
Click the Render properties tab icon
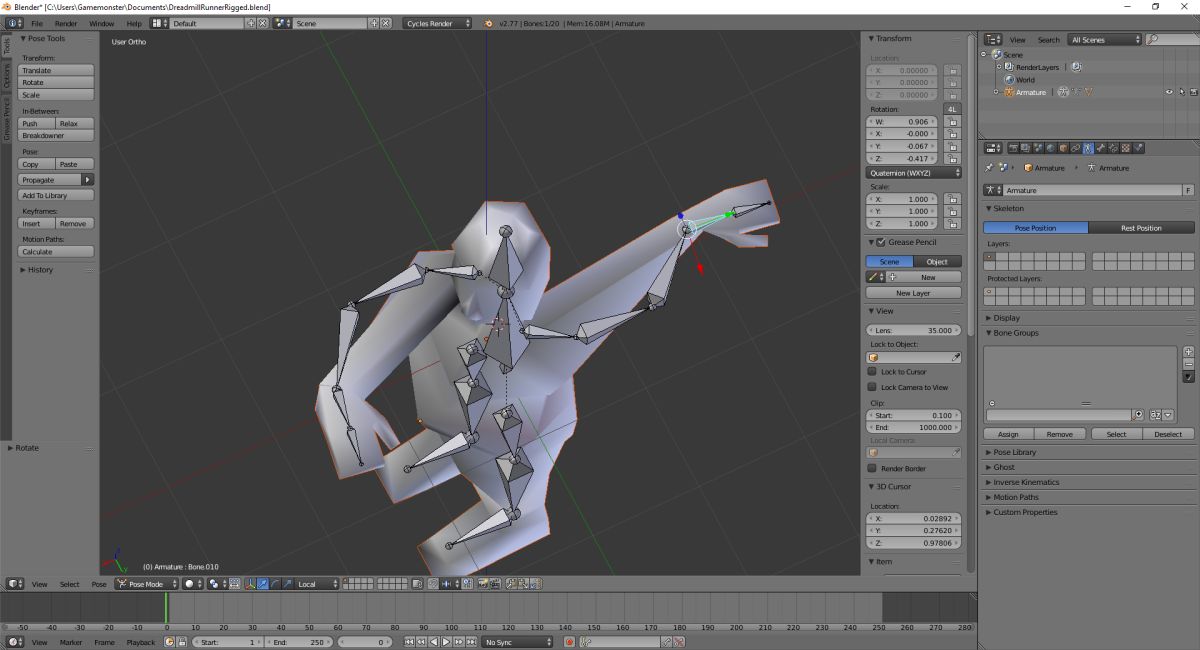pyautogui.click(x=1015, y=148)
